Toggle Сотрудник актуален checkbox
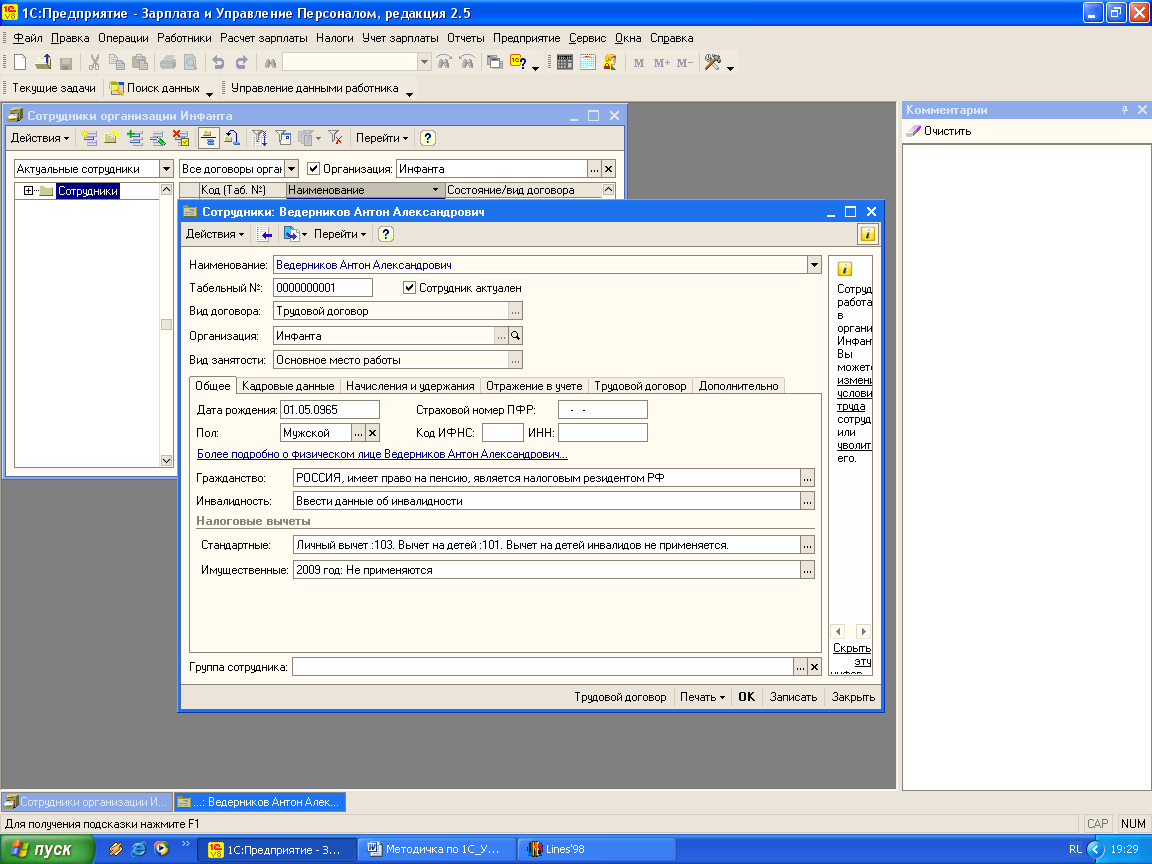The height and width of the screenshot is (864, 1152). (409, 288)
